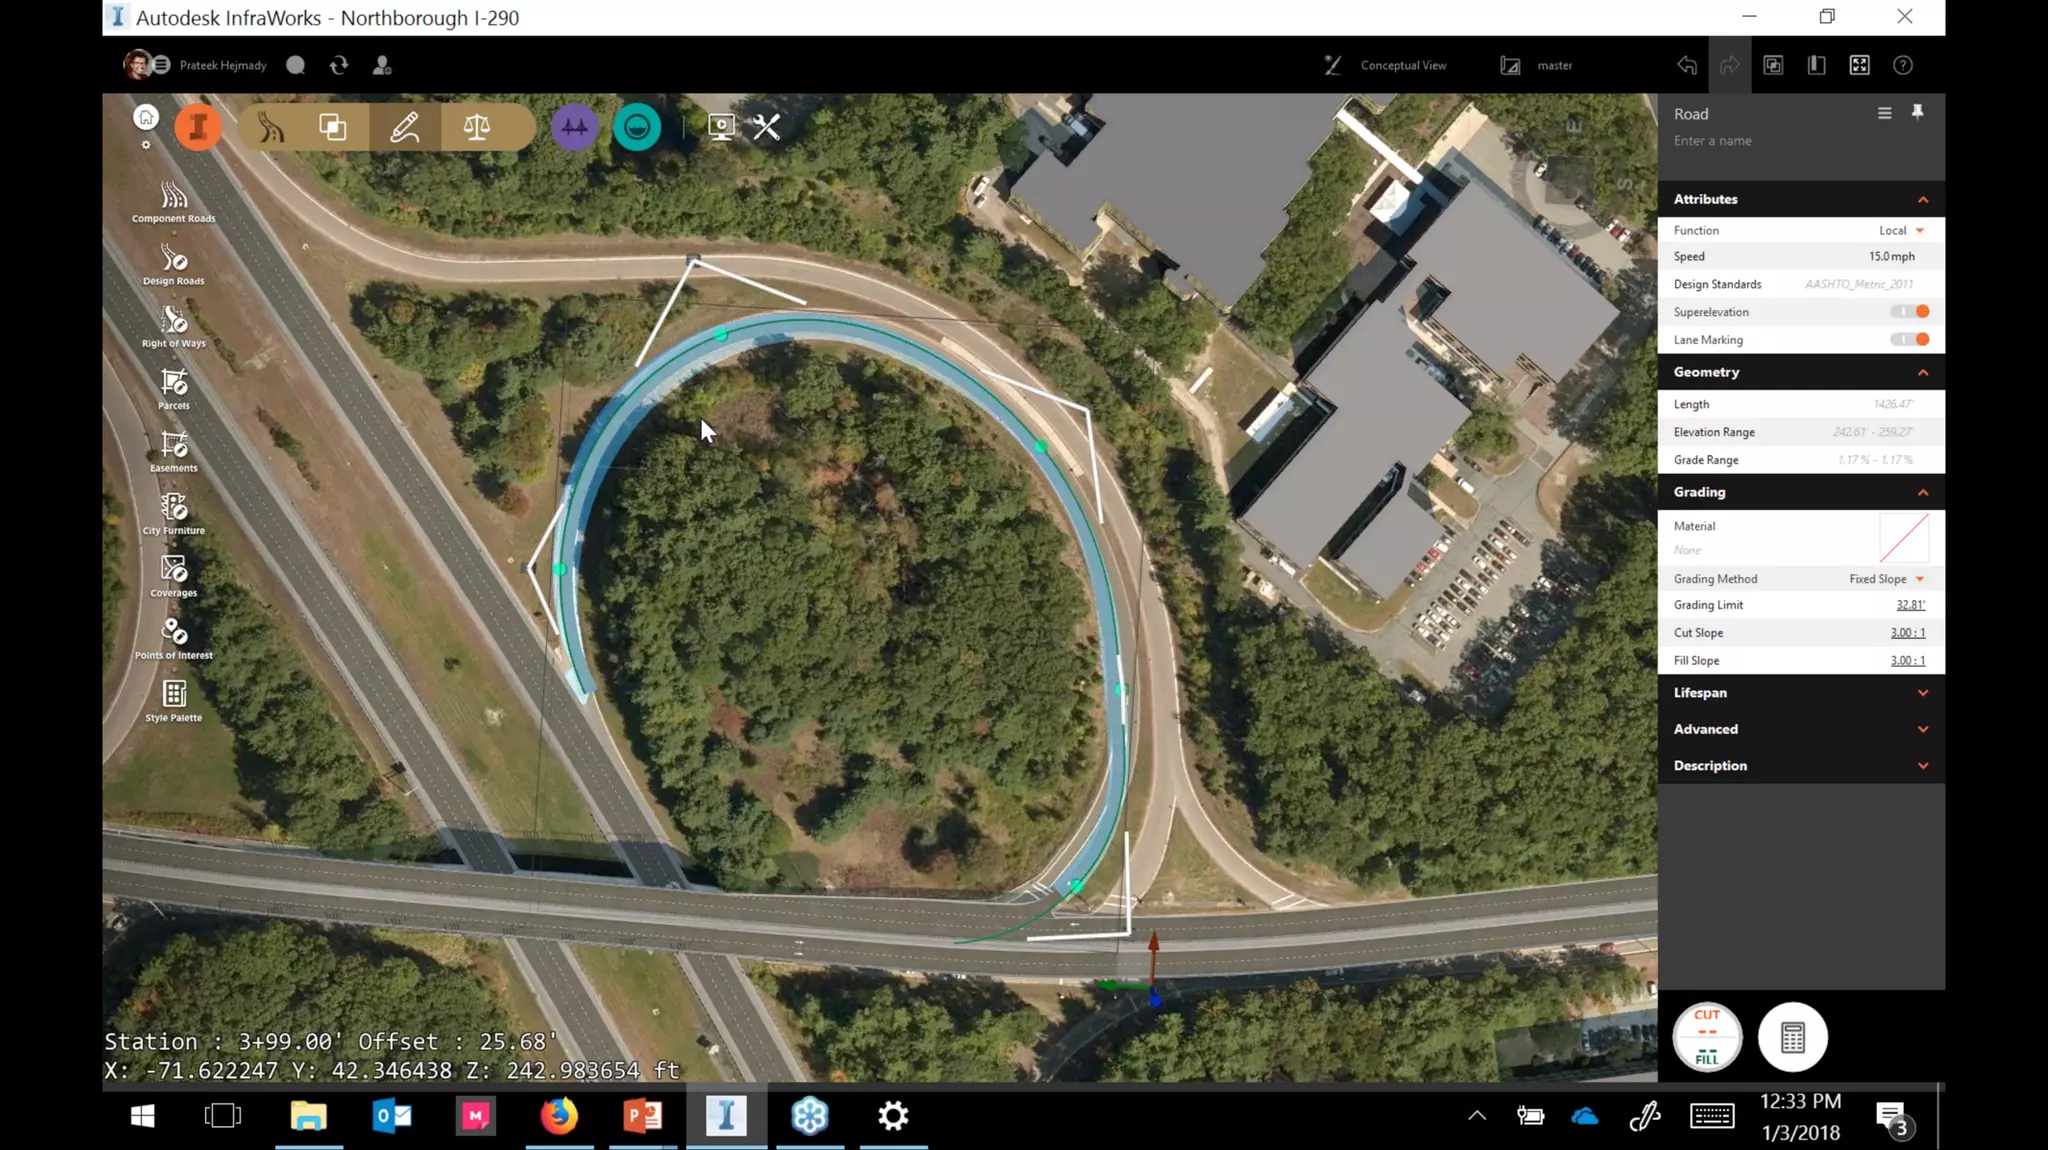Image resolution: width=2048 pixels, height=1150 pixels.
Task: Expand the Advanced section
Action: coord(1923,729)
